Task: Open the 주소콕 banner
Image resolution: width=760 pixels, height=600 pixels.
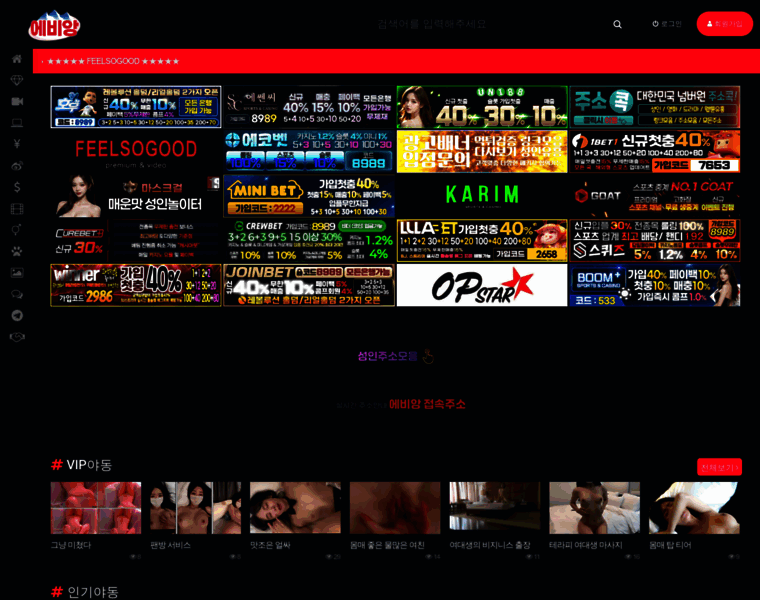Action: pyautogui.click(x=655, y=107)
